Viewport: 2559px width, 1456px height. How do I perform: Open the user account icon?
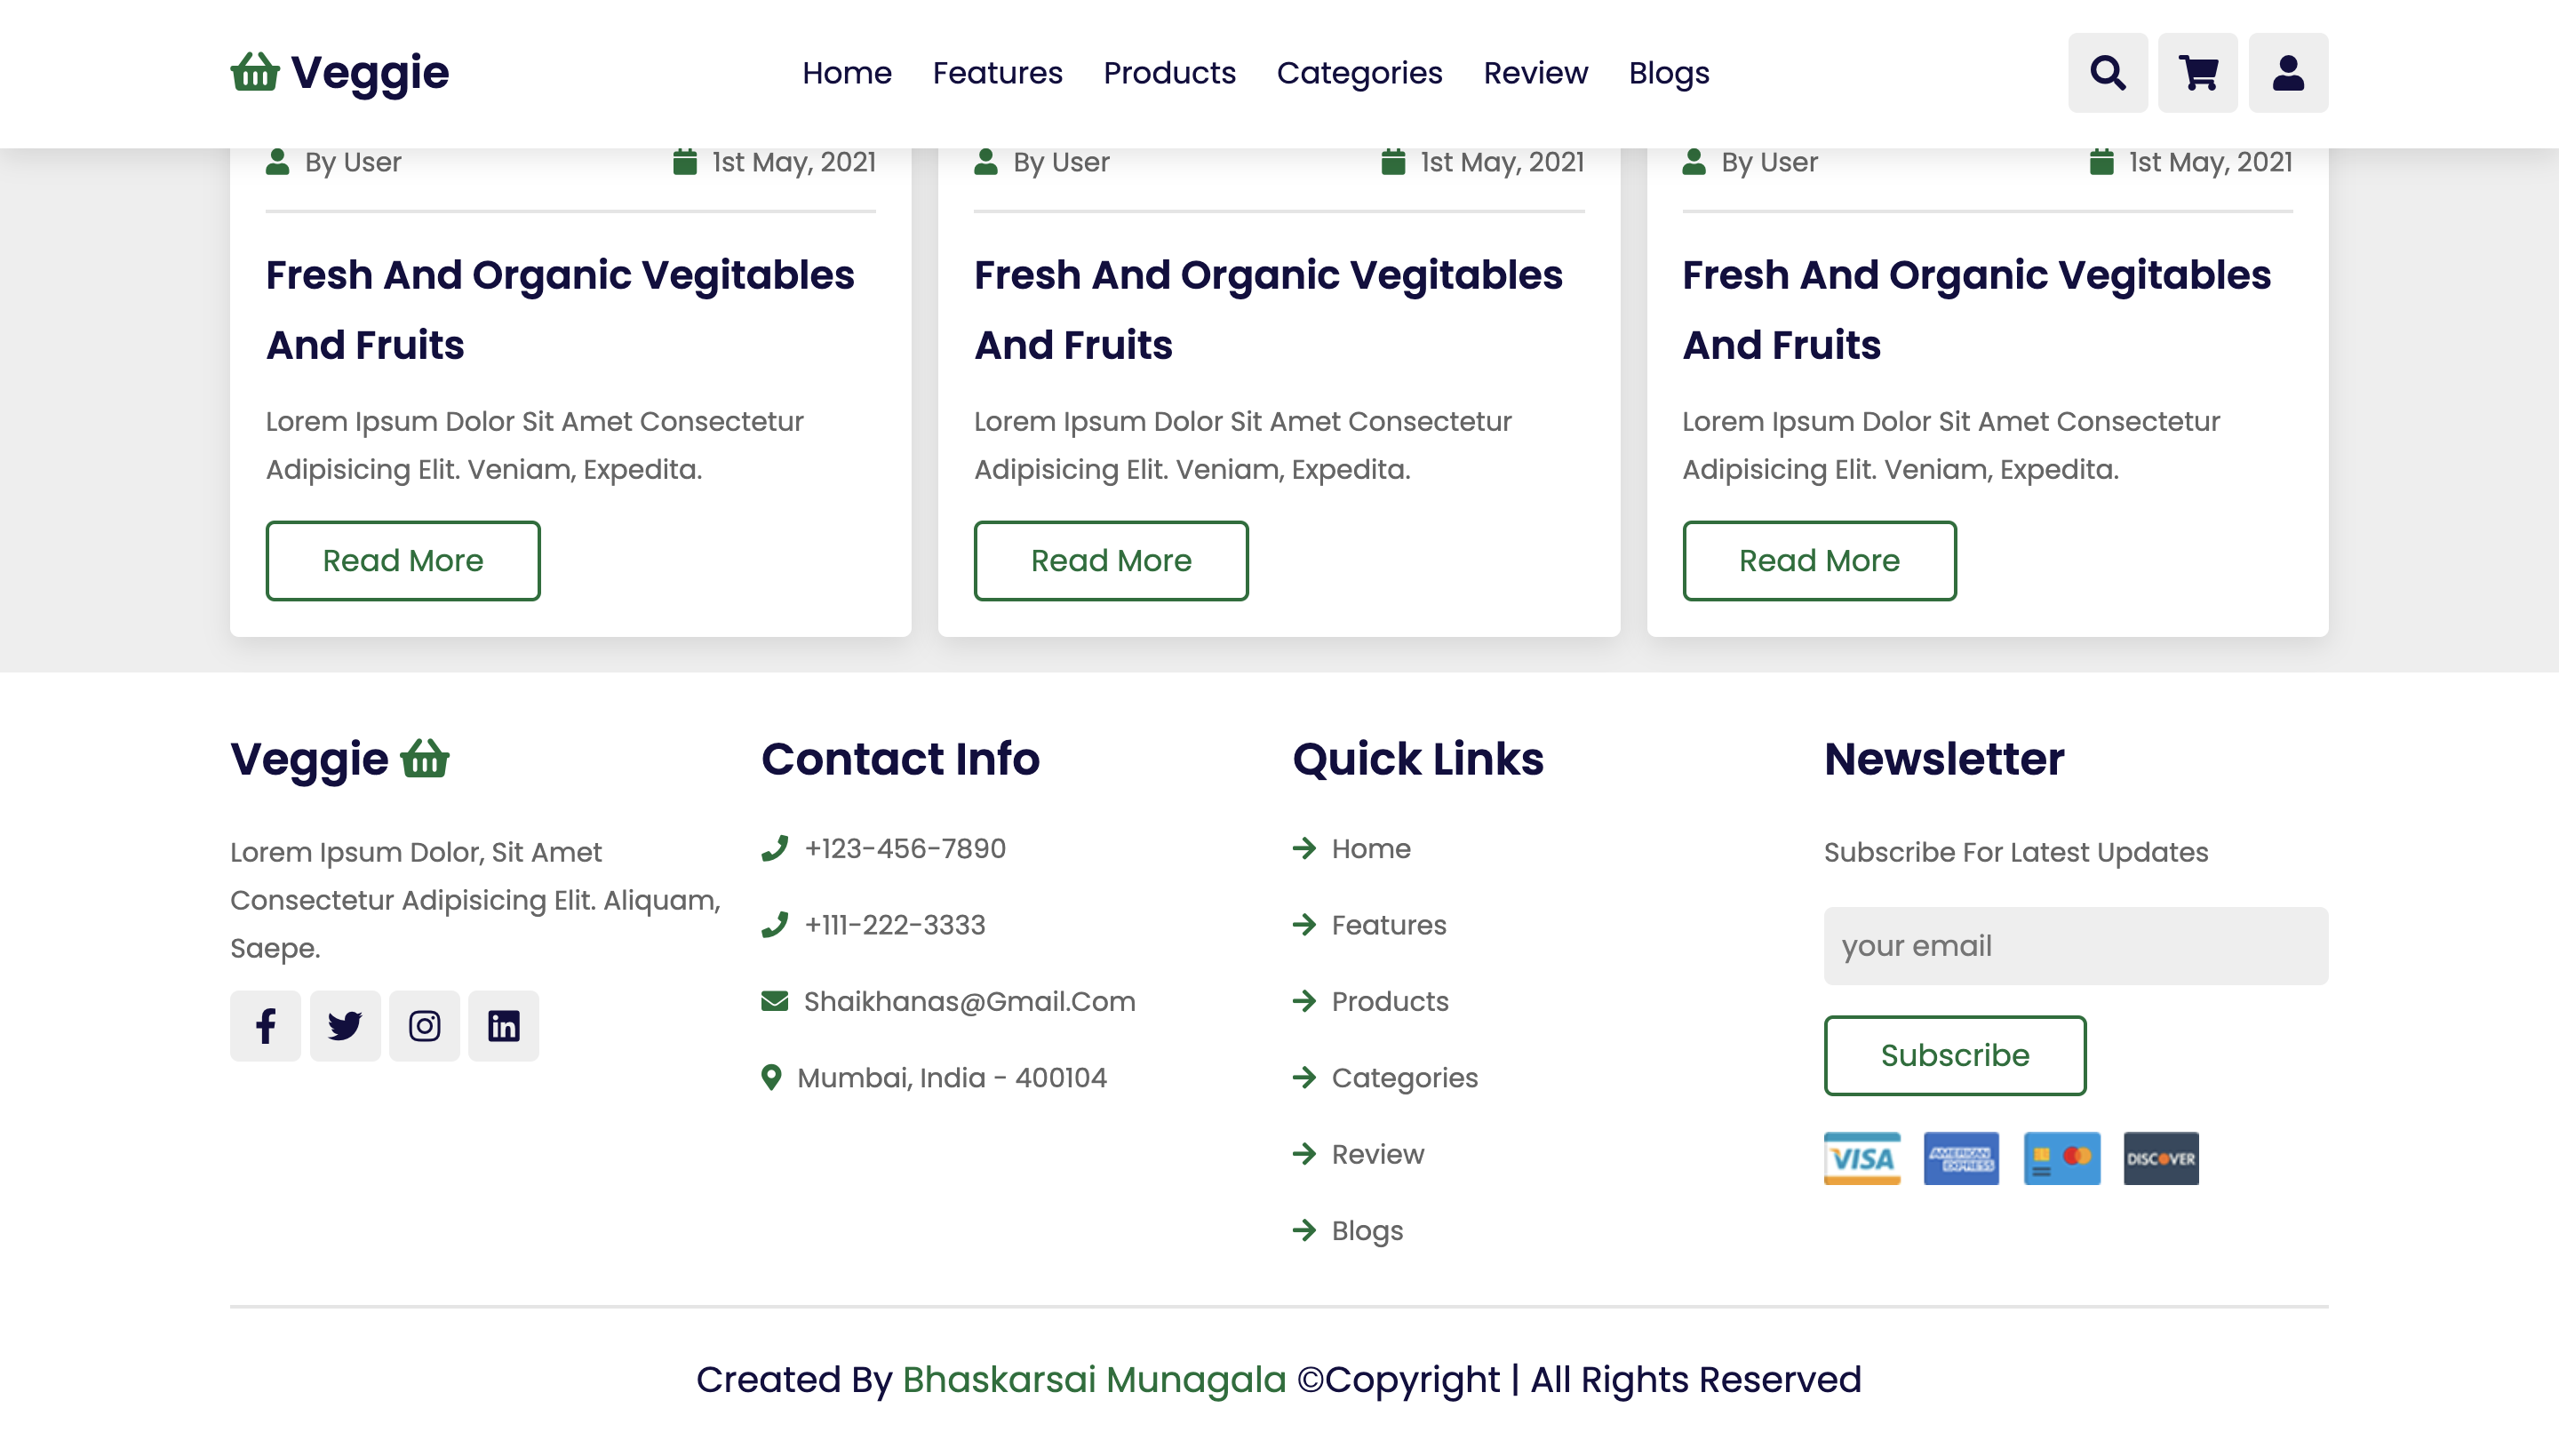tap(2288, 72)
